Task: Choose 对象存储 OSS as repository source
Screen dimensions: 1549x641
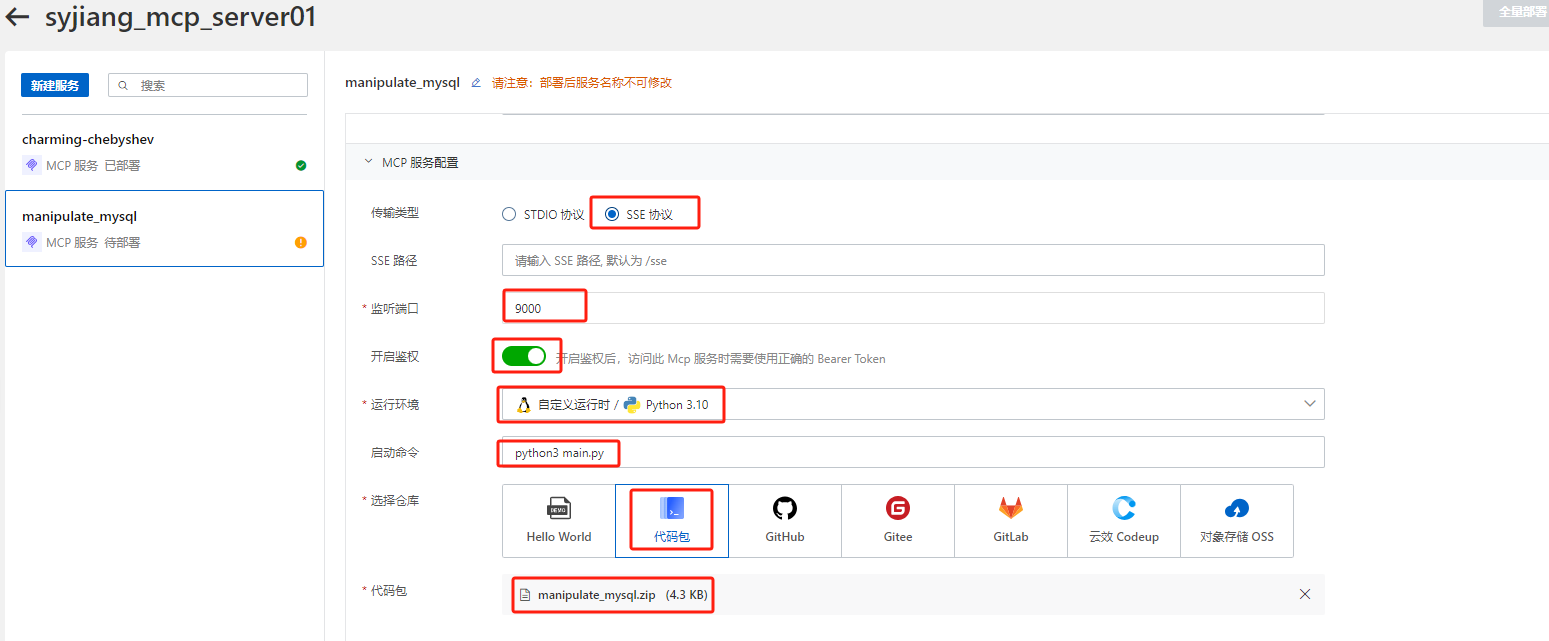Action: tap(1237, 521)
